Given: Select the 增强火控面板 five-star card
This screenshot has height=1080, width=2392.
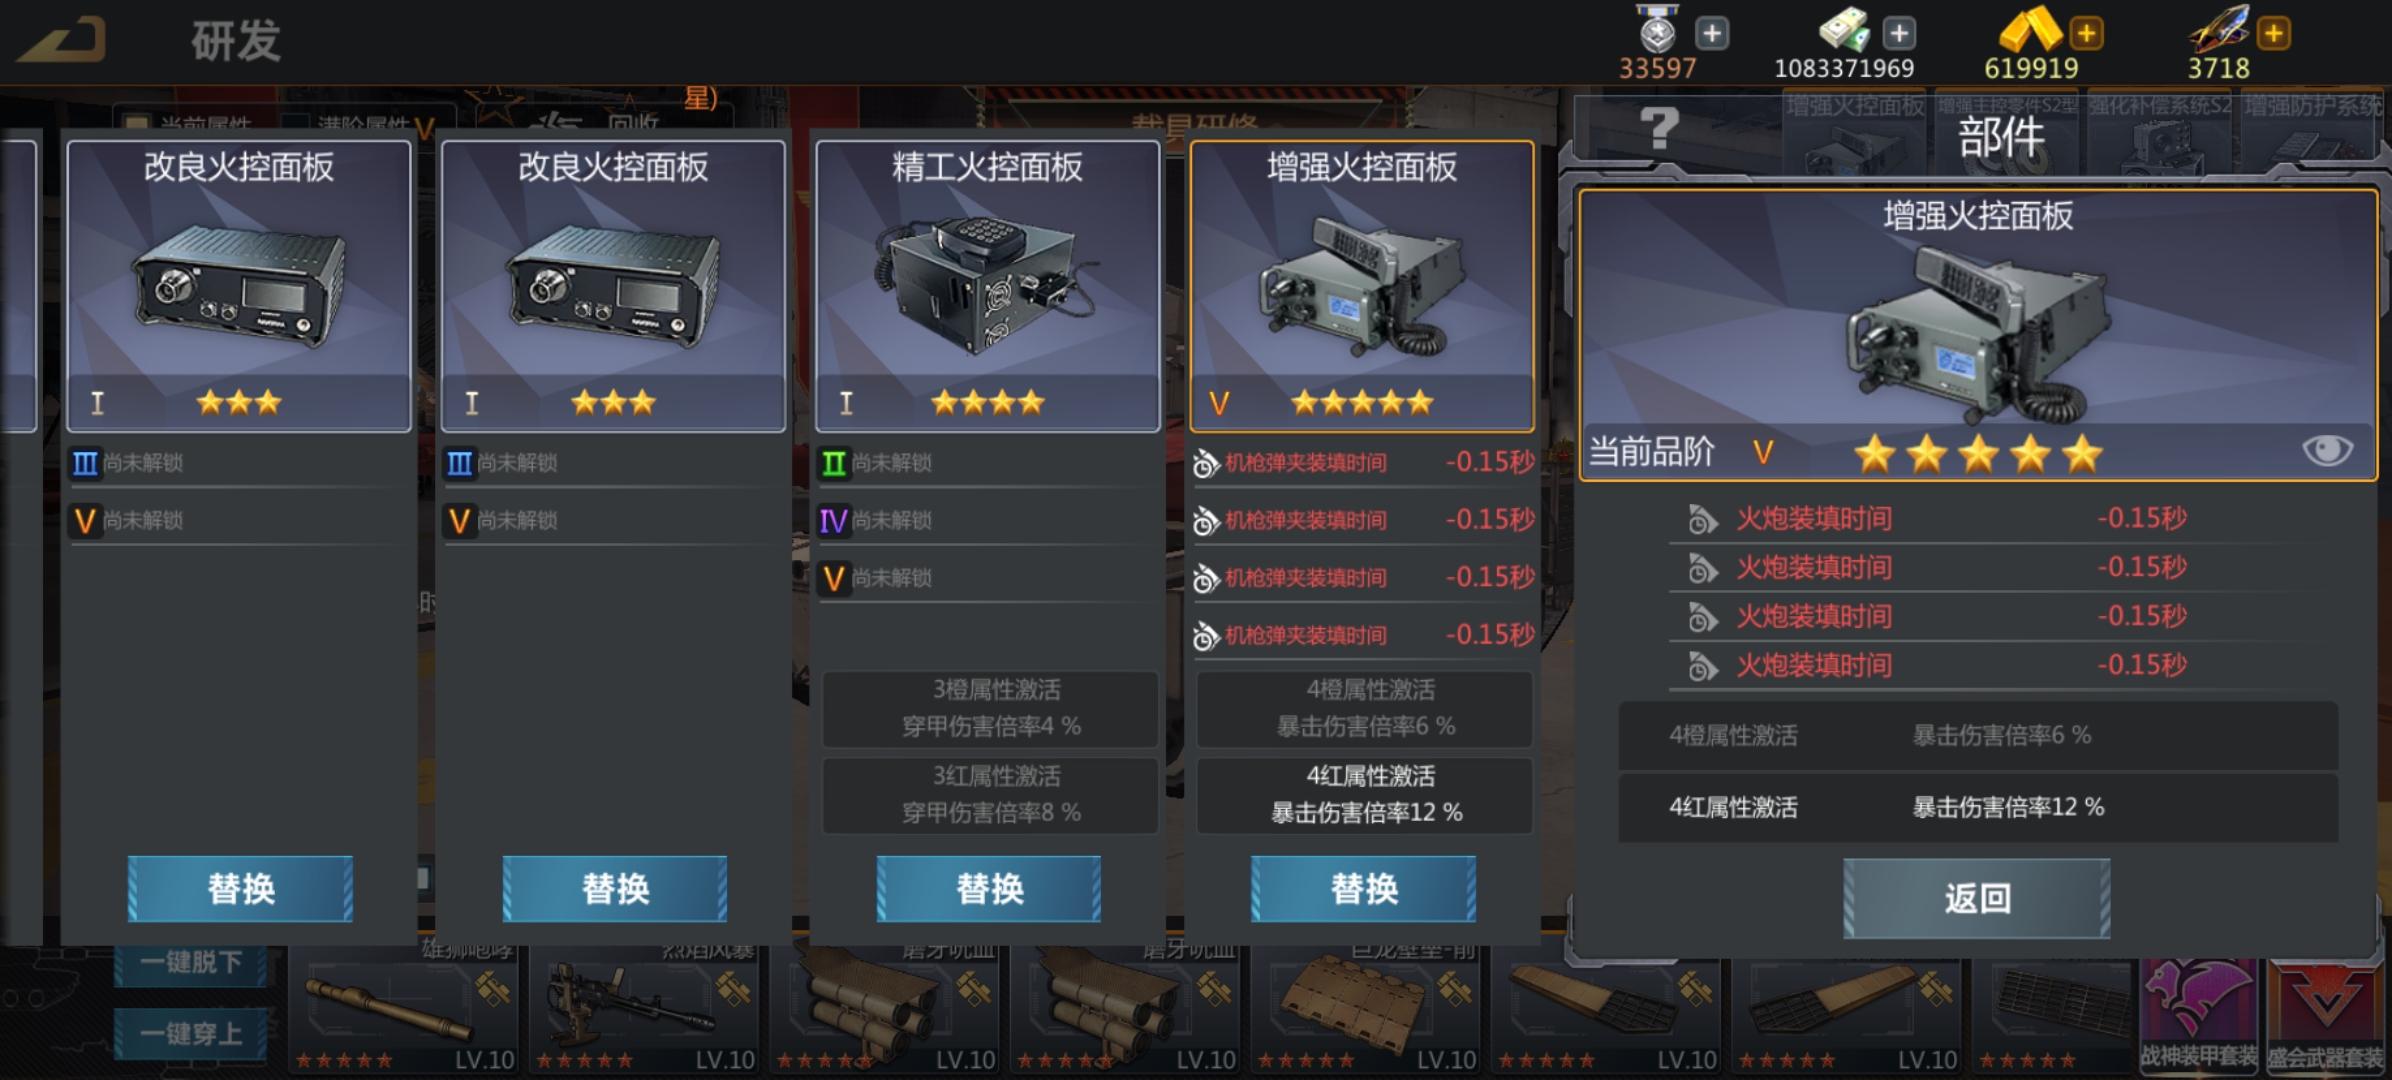Looking at the screenshot, I should pyautogui.click(x=1362, y=286).
